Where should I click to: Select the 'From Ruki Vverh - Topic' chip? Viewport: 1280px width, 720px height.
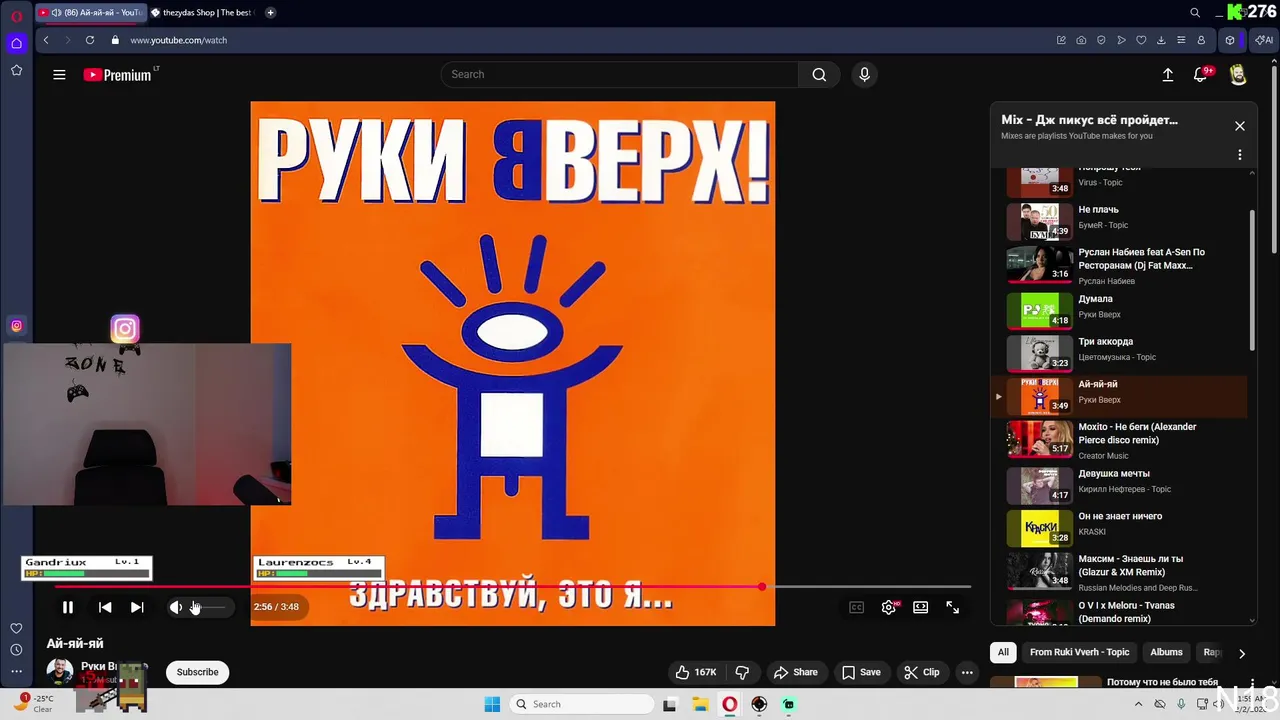coord(1080,652)
